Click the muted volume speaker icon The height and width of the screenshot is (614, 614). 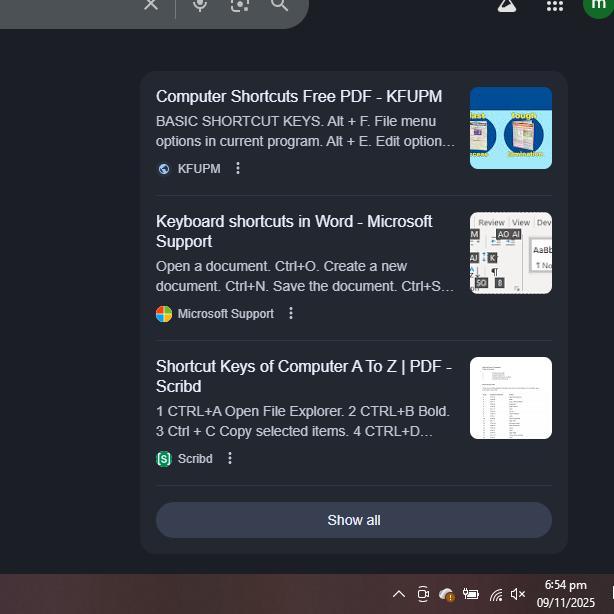pos(518,594)
